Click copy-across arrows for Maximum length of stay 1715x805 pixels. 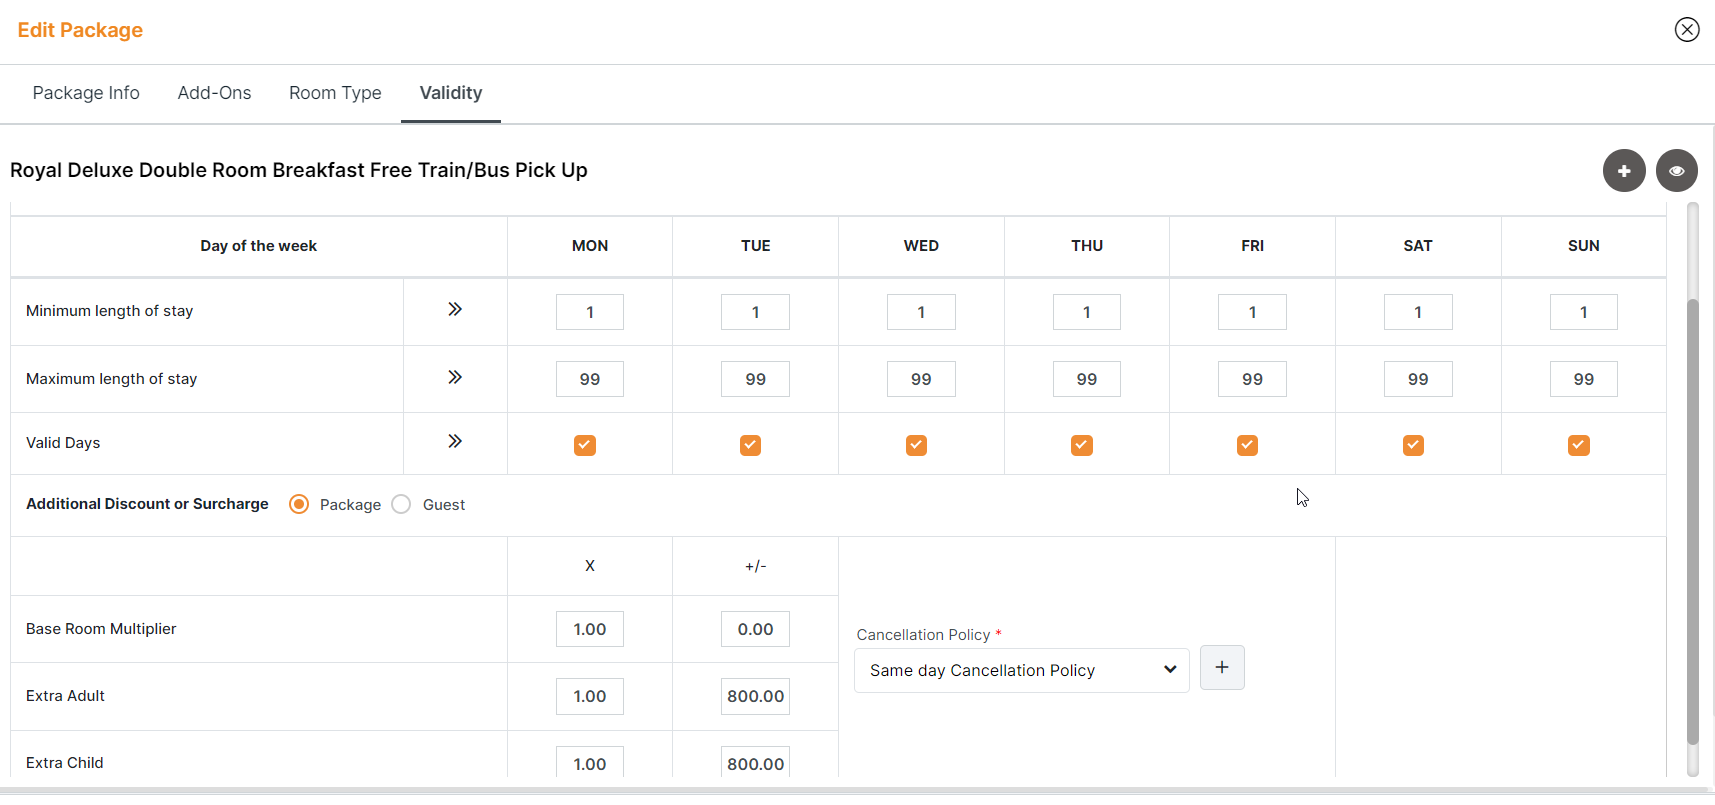pos(455,378)
